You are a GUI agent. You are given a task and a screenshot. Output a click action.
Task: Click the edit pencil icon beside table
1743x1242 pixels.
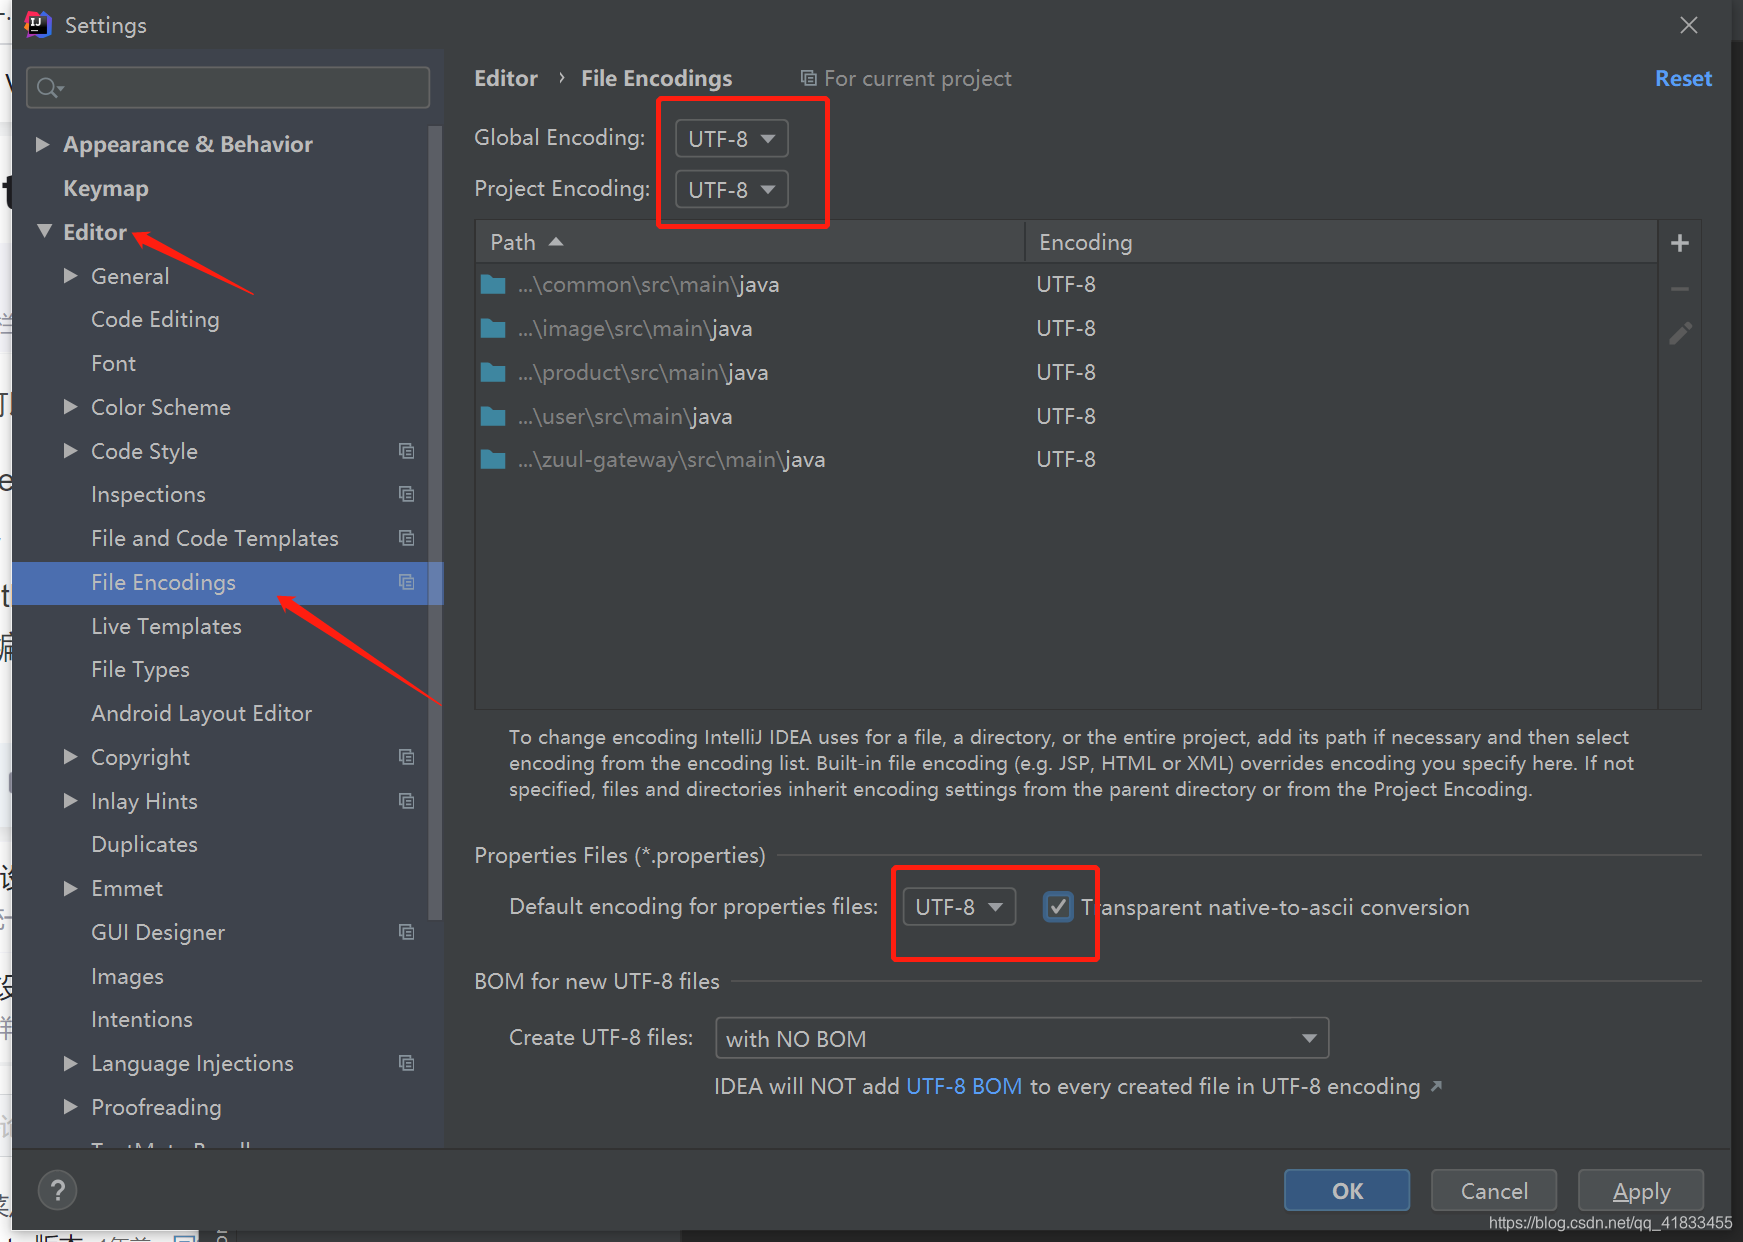(x=1680, y=333)
